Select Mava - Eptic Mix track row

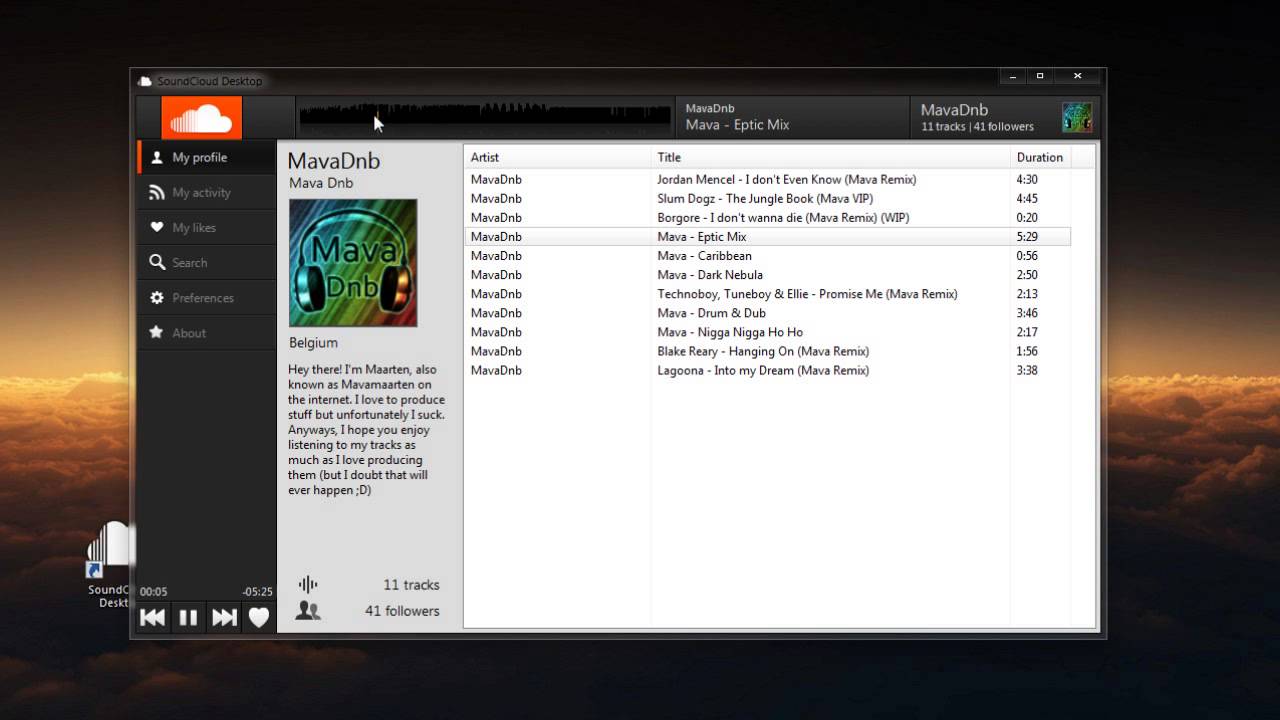pyautogui.click(x=767, y=236)
